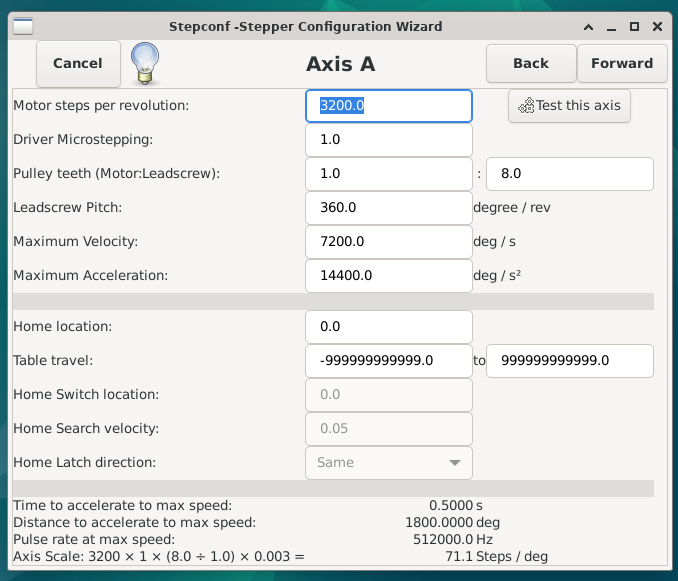Image resolution: width=678 pixels, height=581 pixels.
Task: Click the '512000.0 Hz' pulse rate value
Action: (453, 540)
